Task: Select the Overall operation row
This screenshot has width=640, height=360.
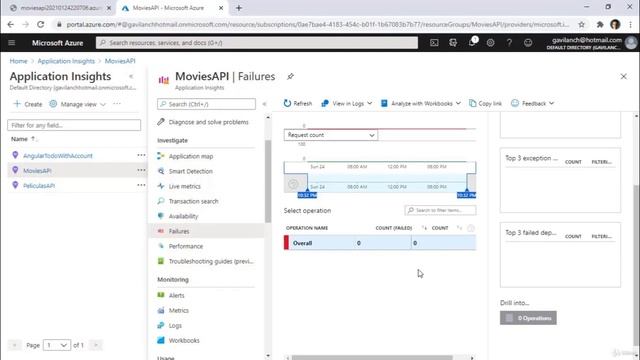Action: (380, 243)
